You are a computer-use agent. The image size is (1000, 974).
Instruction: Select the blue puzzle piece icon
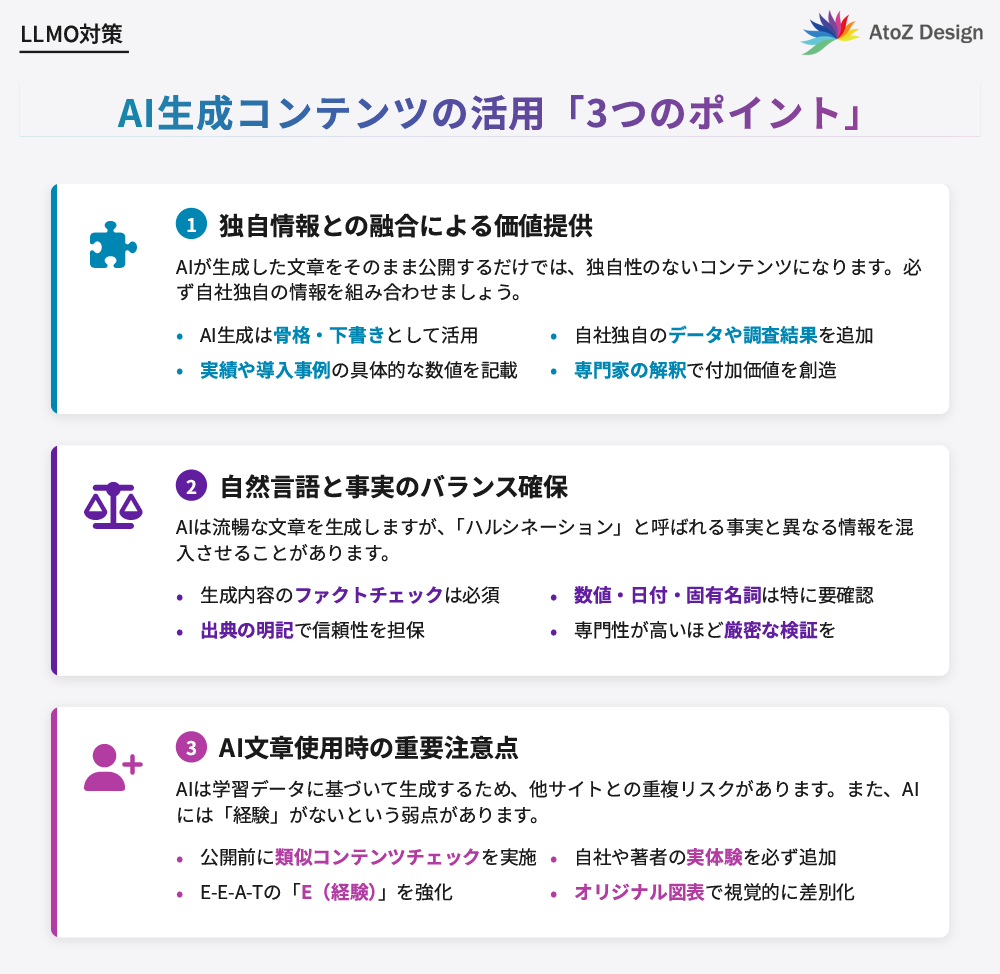pyautogui.click(x=115, y=243)
